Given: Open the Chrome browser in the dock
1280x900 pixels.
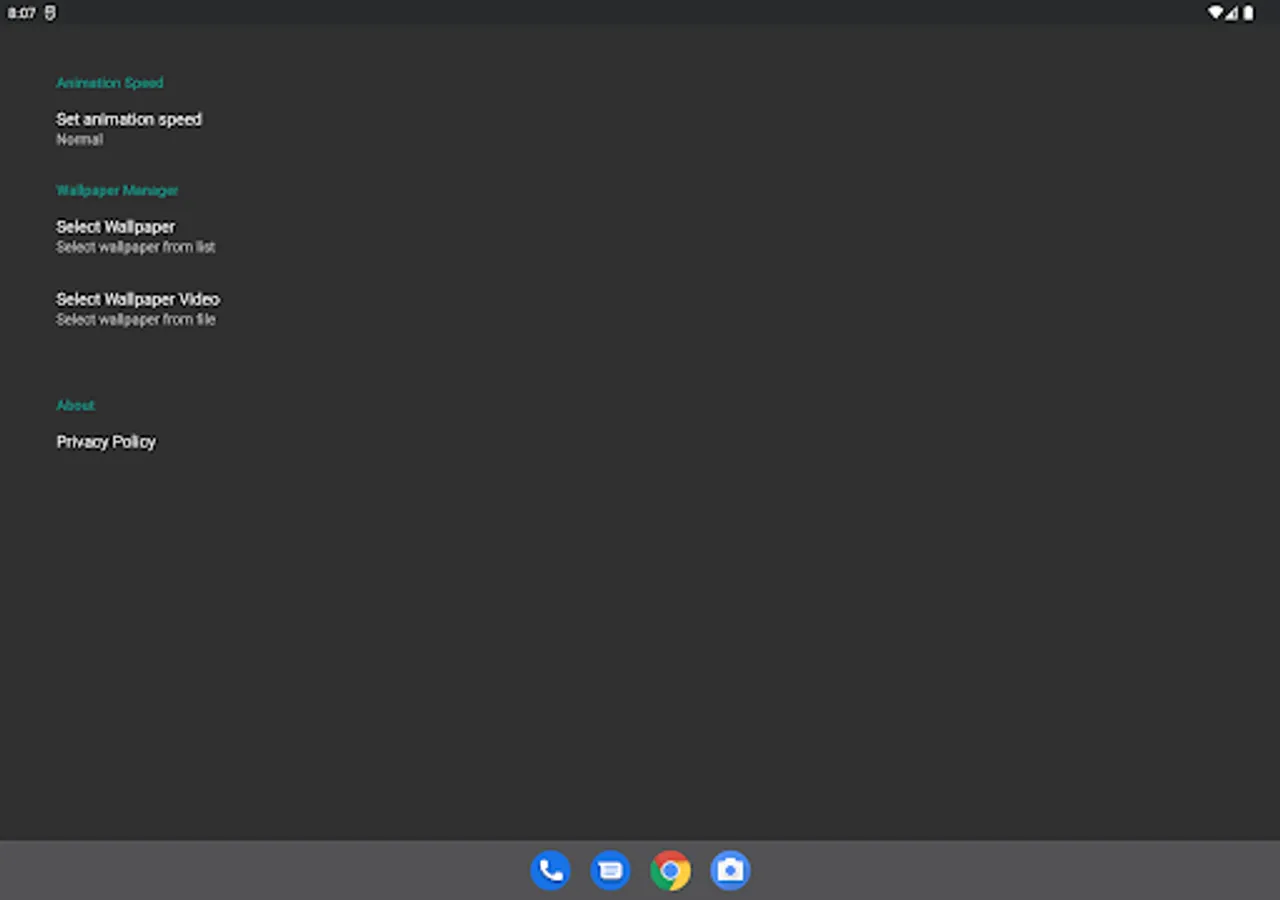Looking at the screenshot, I should (670, 870).
